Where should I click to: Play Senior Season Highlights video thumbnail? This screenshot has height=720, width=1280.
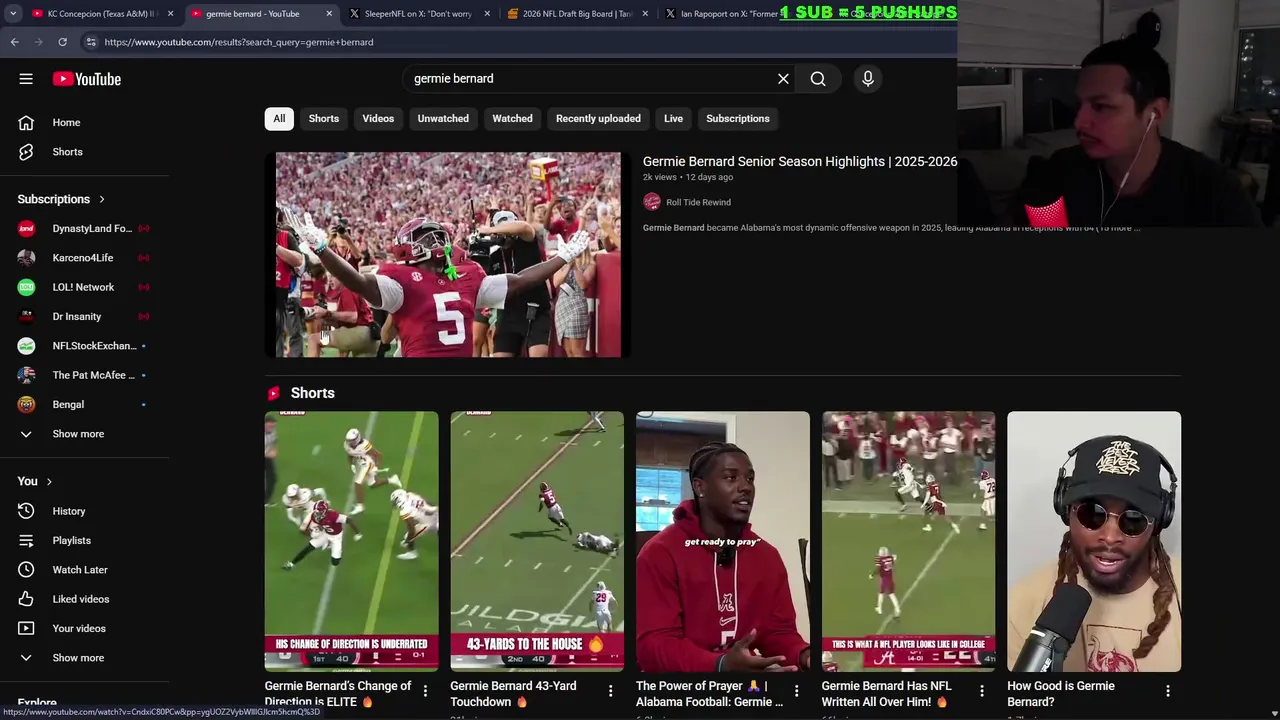448,255
